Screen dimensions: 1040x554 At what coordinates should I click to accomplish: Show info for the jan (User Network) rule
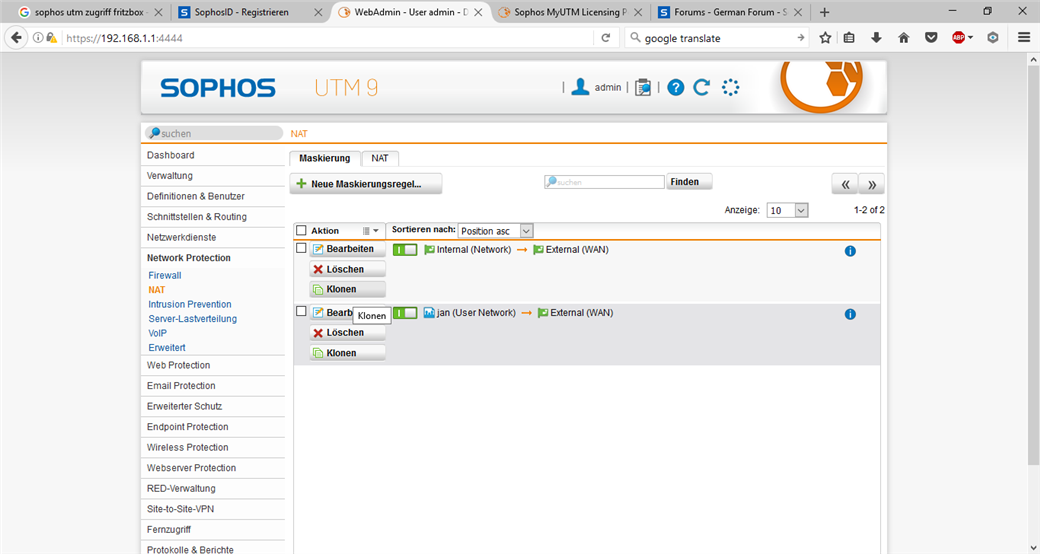point(850,314)
